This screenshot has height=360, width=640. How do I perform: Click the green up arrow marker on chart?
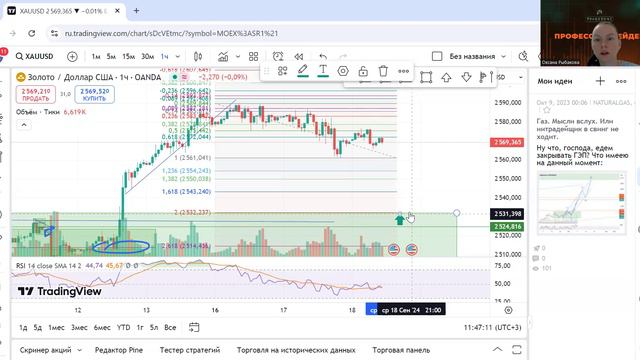[x=400, y=220]
